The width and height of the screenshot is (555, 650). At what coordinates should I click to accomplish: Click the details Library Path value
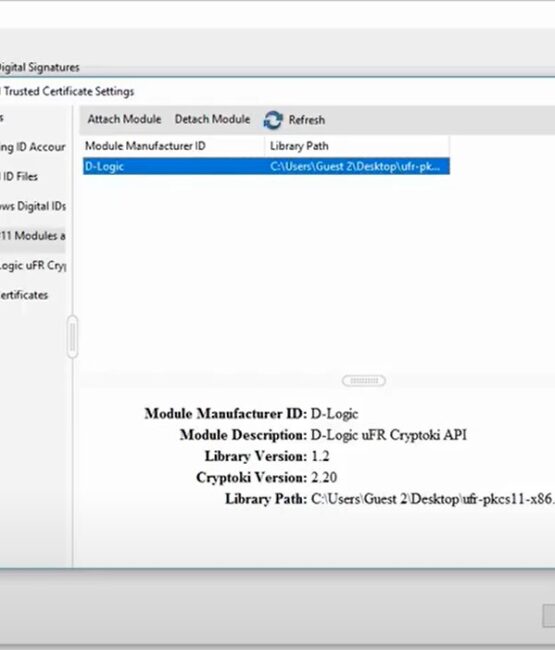433,499
